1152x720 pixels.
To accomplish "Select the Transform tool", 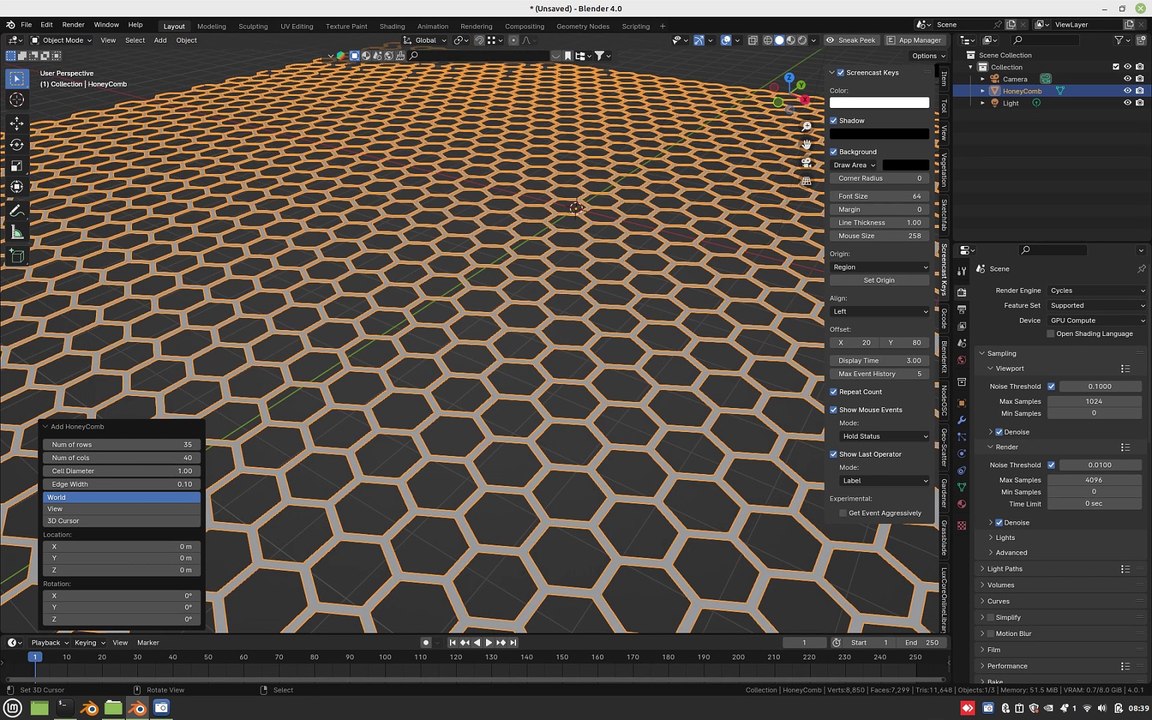I will tap(17, 187).
